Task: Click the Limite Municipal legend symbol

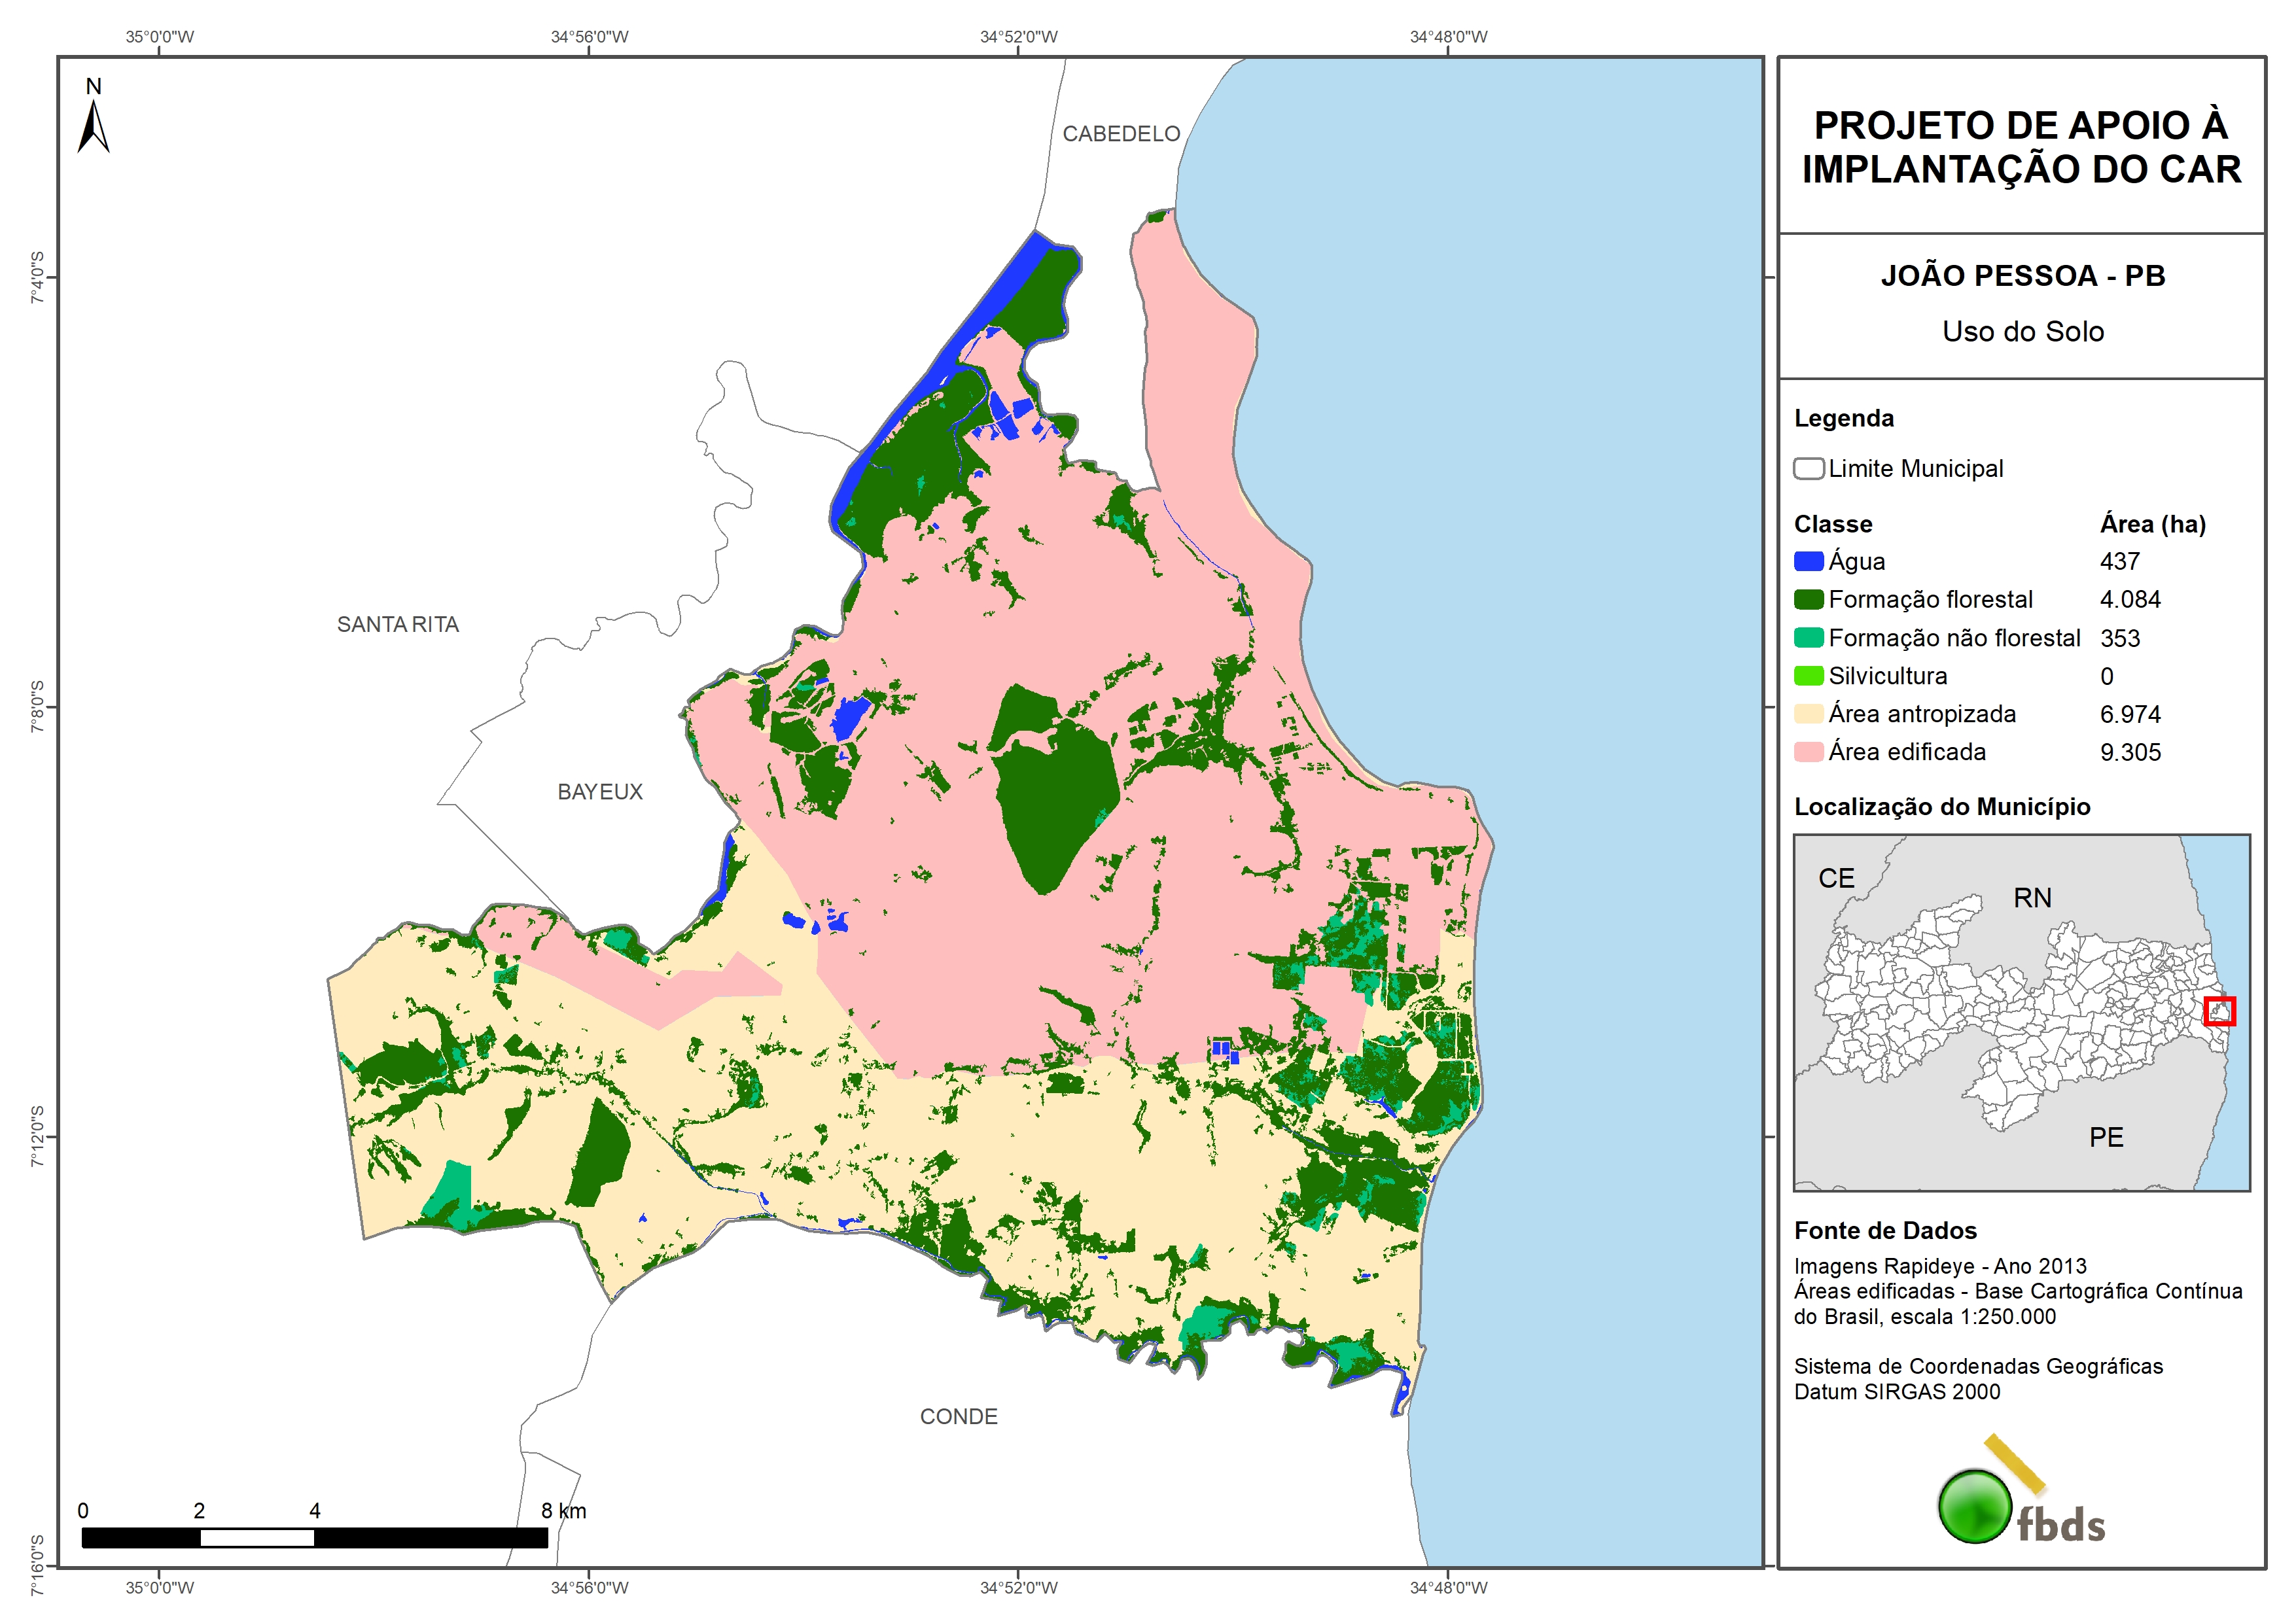Action: coord(1808,468)
